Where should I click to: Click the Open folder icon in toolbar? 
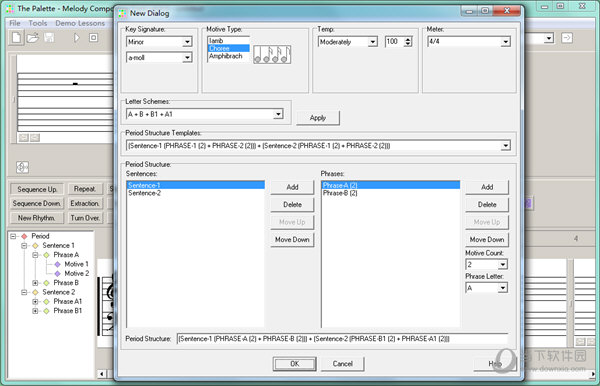click(x=33, y=37)
